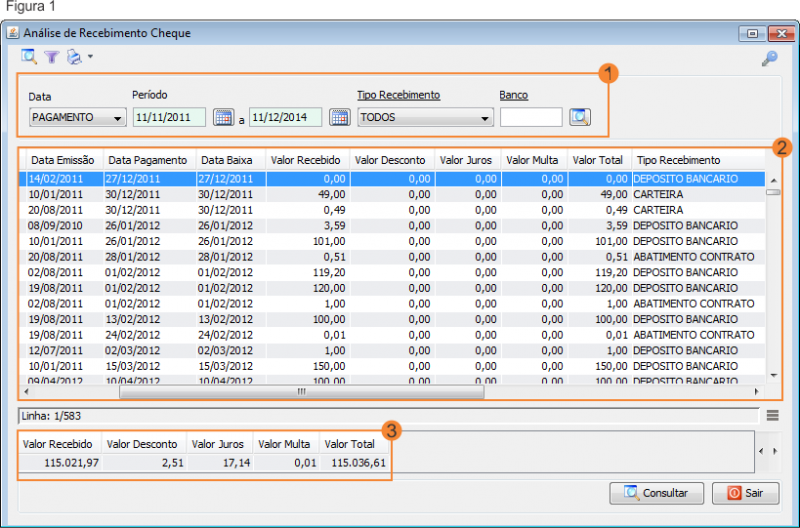Click the print toolbar icon
This screenshot has height=528, width=800.
[x=74, y=57]
